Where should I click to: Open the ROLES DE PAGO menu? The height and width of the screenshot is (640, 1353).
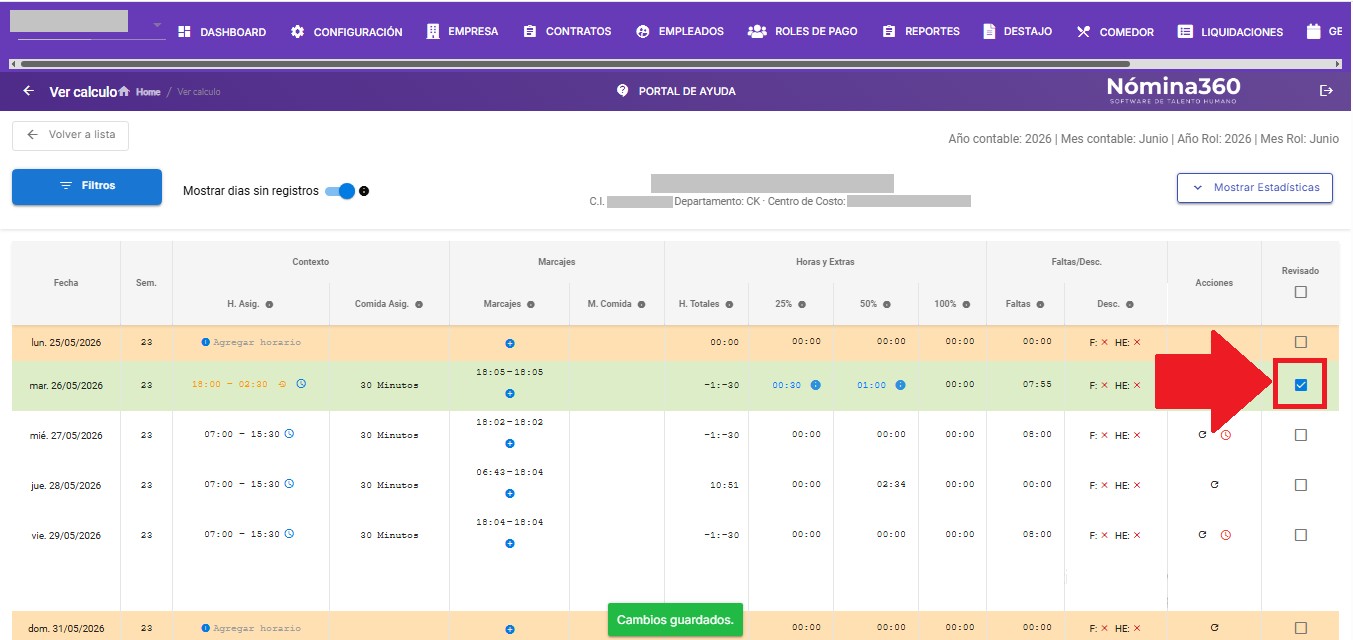[x=803, y=31]
